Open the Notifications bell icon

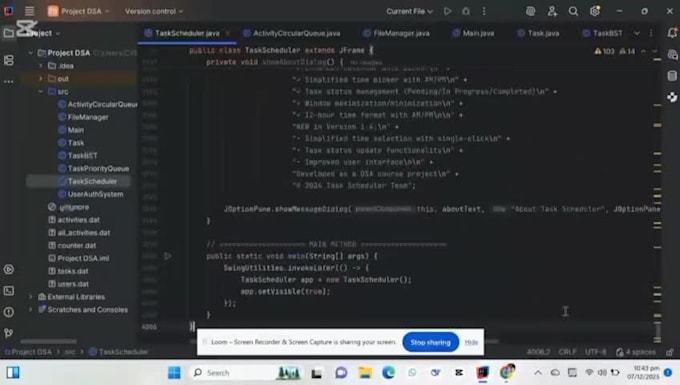coord(672,33)
